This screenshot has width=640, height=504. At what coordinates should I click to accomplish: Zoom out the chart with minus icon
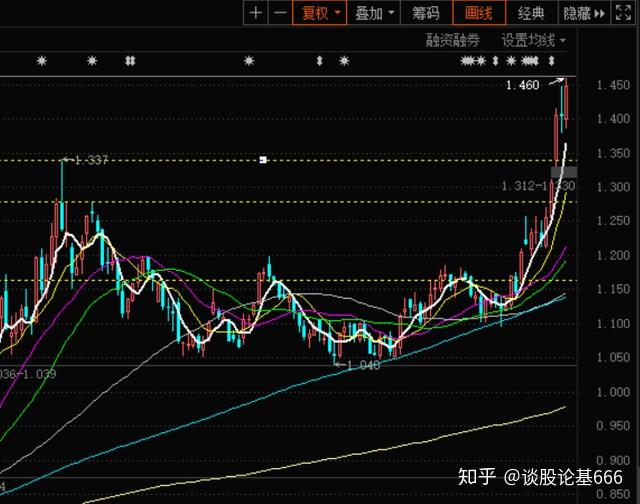[x=280, y=13]
